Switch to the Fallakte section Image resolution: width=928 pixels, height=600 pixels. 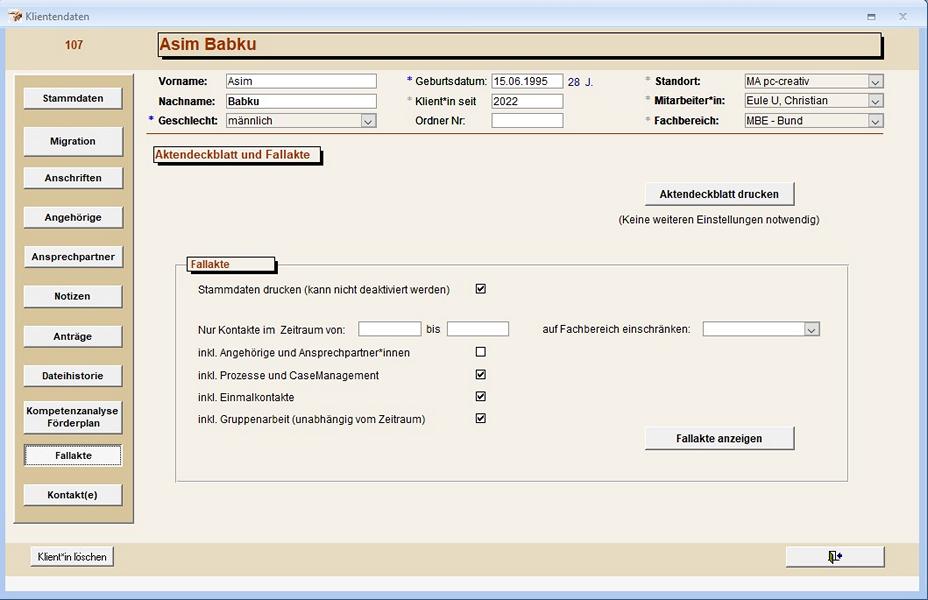click(x=72, y=455)
